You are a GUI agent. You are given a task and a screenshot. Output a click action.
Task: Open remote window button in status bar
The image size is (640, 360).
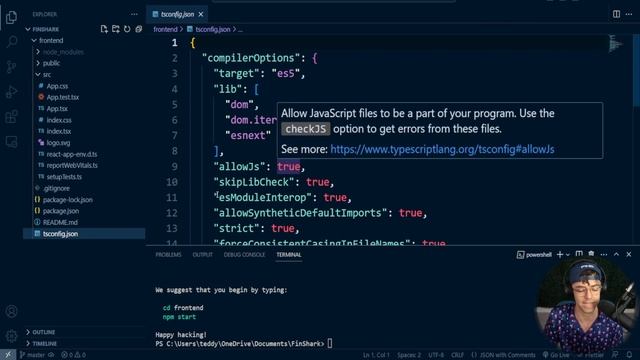point(8,355)
